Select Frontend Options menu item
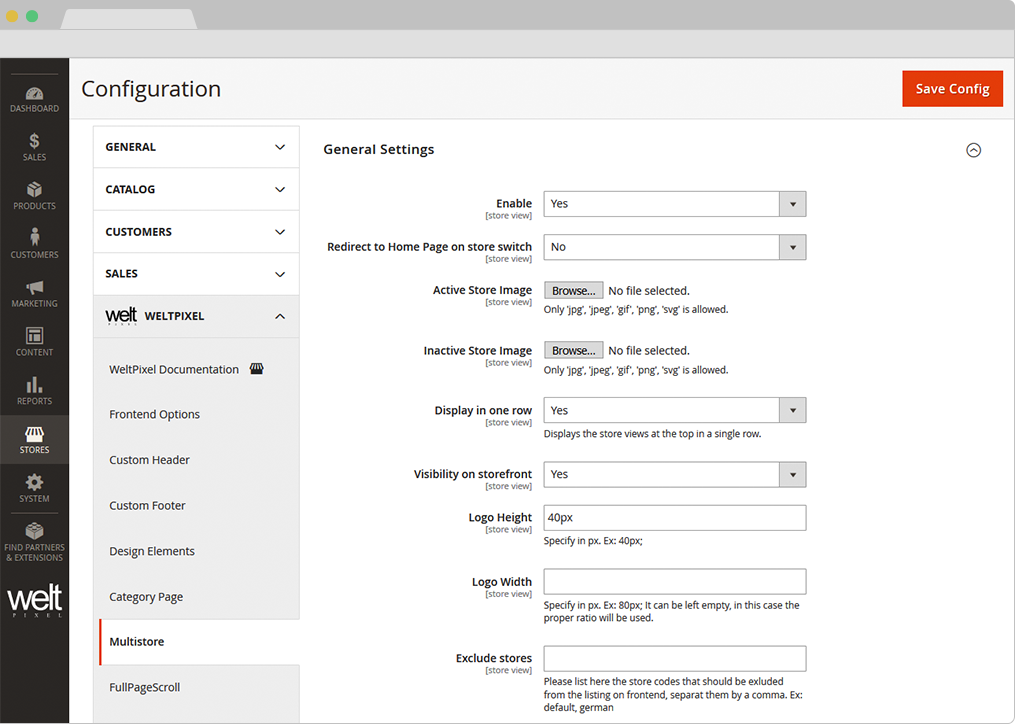The height and width of the screenshot is (724, 1015). tap(154, 414)
